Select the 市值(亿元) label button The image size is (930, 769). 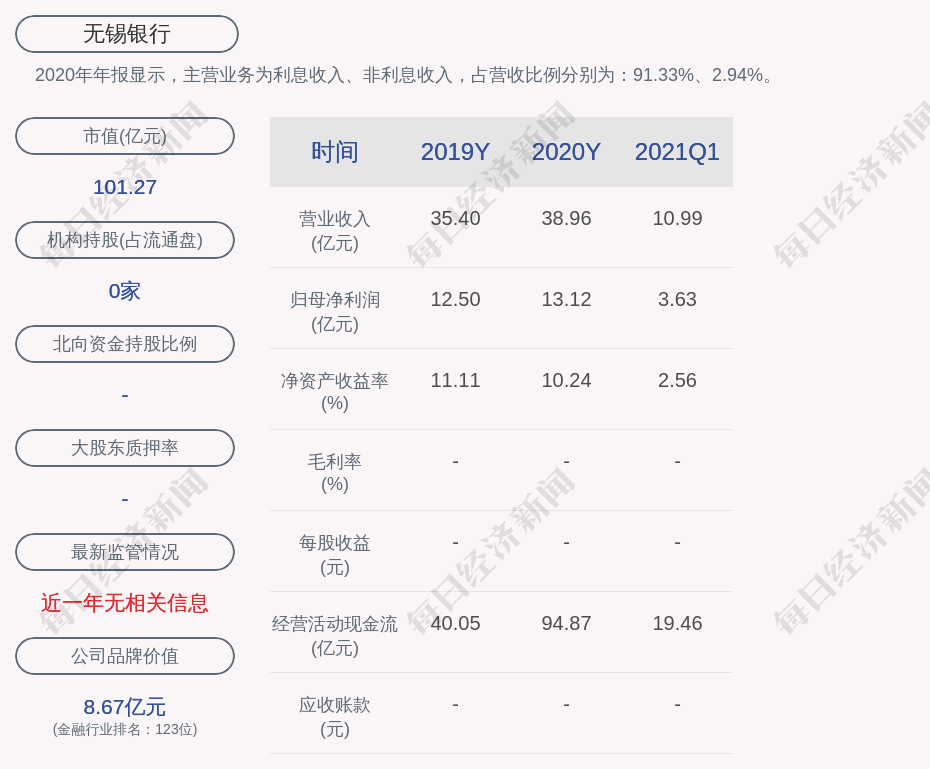(125, 136)
